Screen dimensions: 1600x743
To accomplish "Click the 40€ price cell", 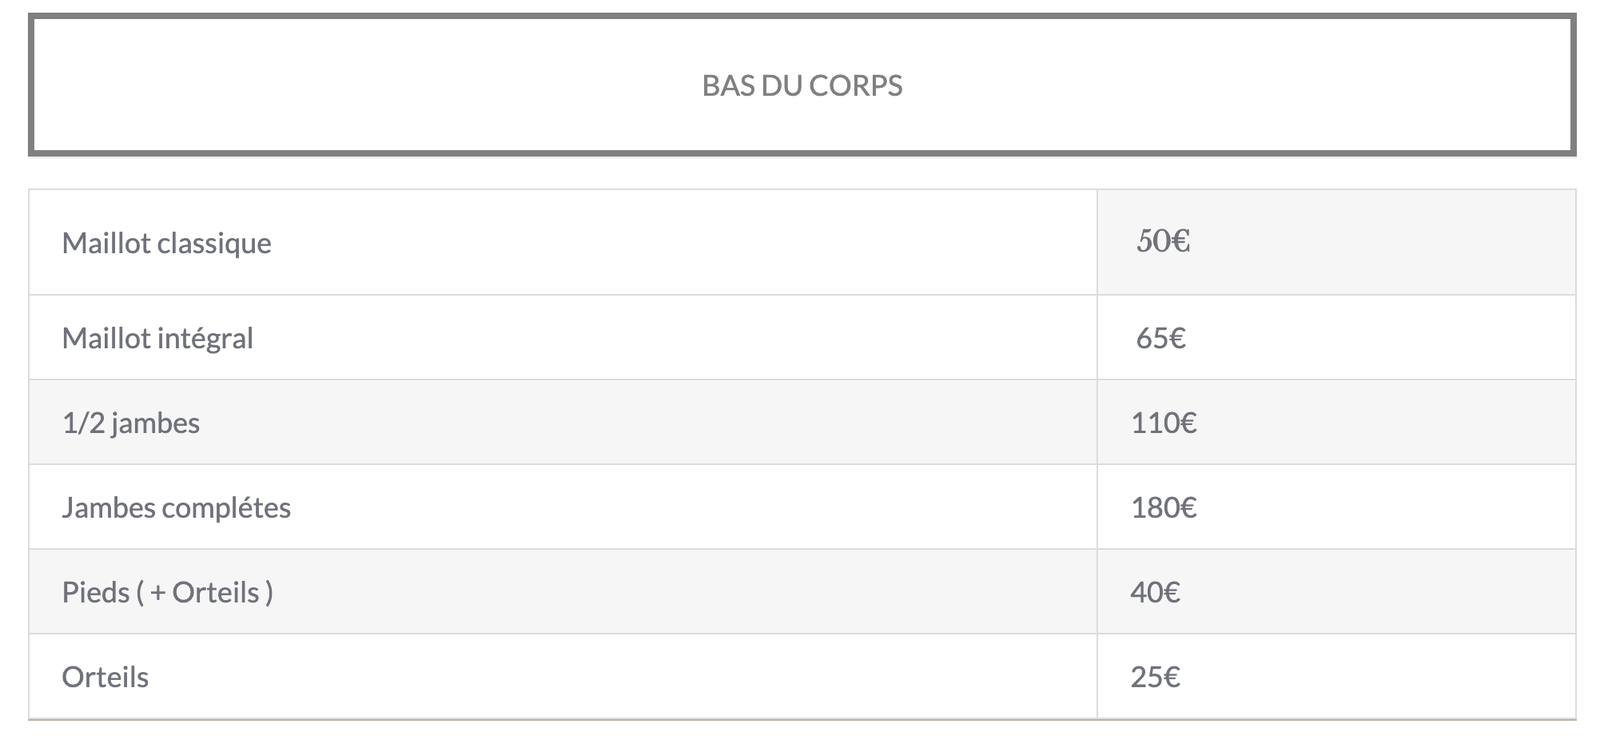I will (1336, 592).
